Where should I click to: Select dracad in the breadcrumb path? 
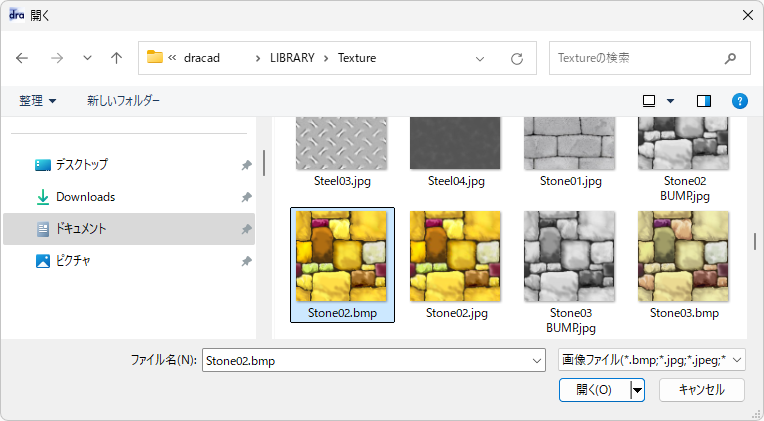(x=202, y=58)
